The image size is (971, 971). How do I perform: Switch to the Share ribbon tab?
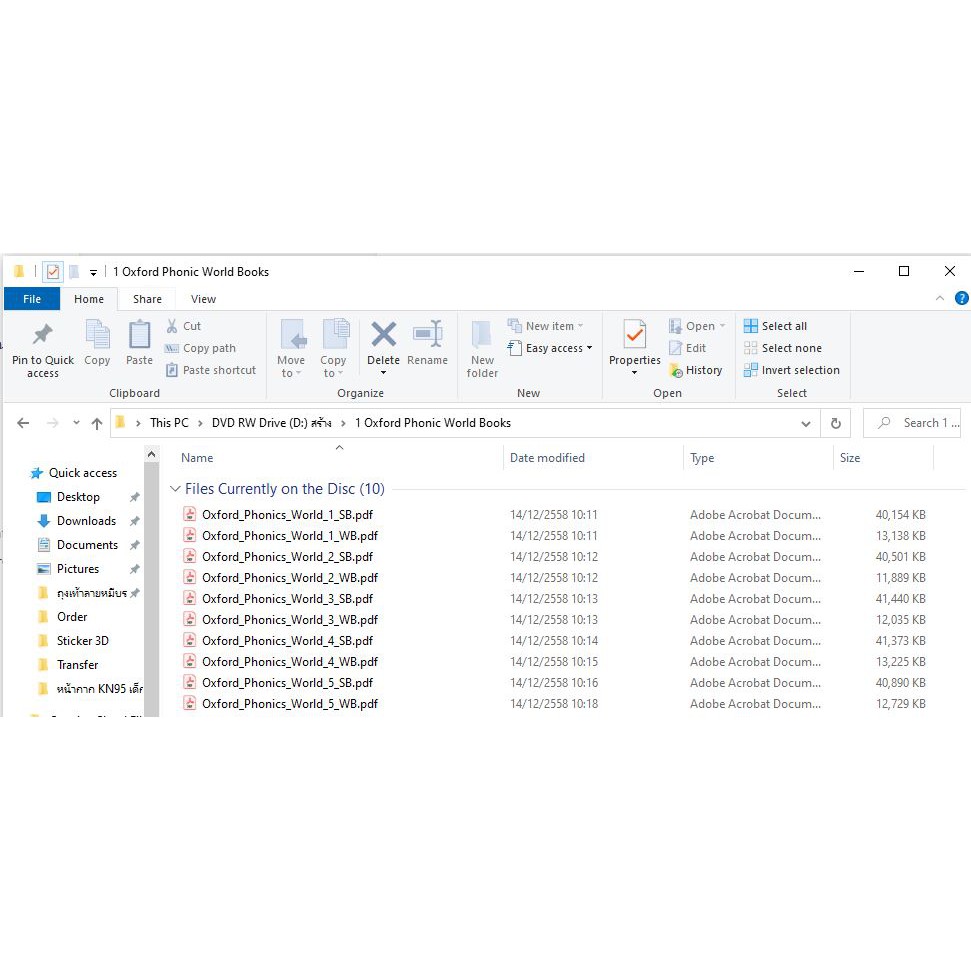coord(147,299)
